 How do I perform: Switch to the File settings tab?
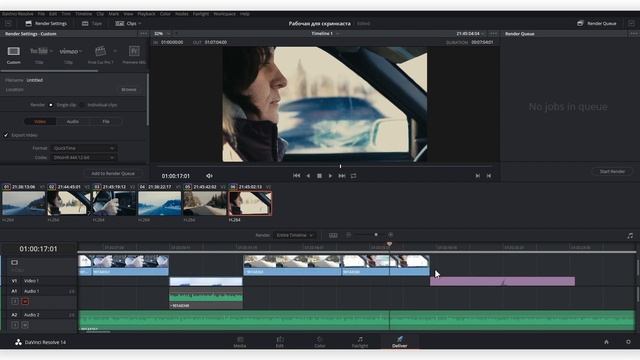pos(106,122)
